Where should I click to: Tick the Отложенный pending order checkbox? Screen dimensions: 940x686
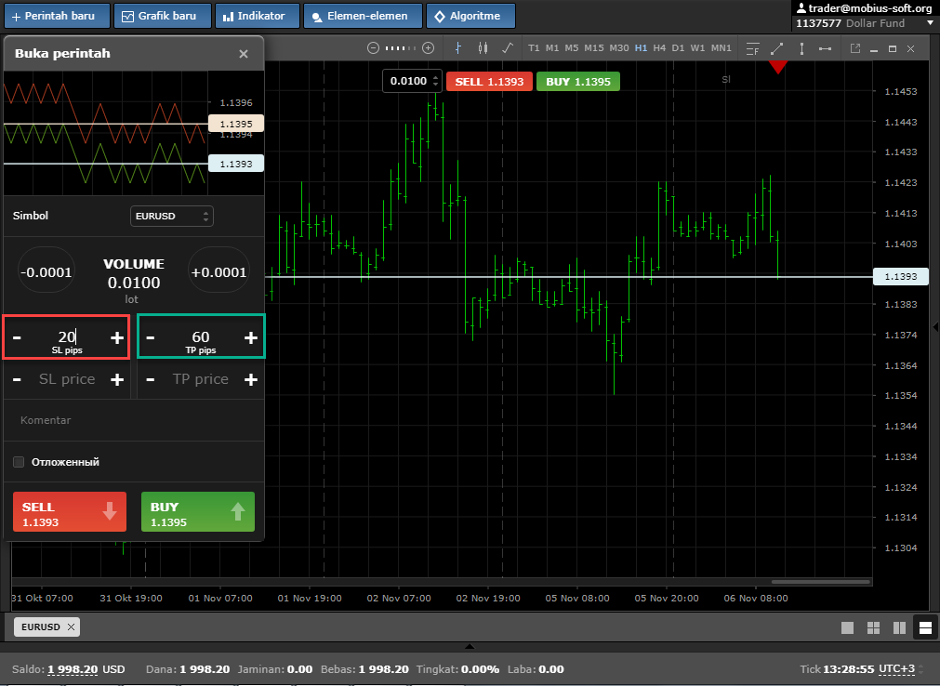[18, 462]
